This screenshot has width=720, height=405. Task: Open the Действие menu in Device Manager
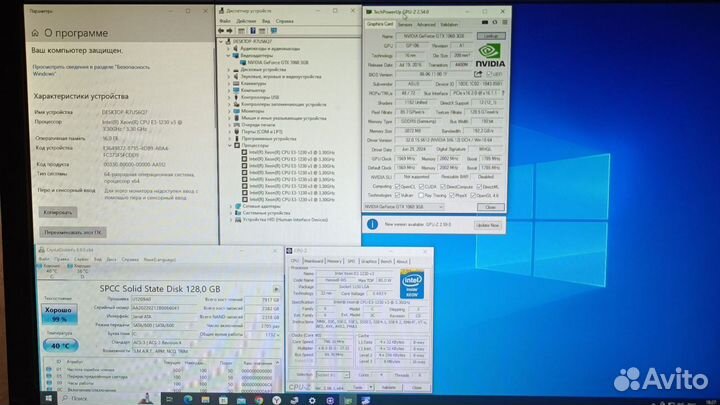[246, 21]
